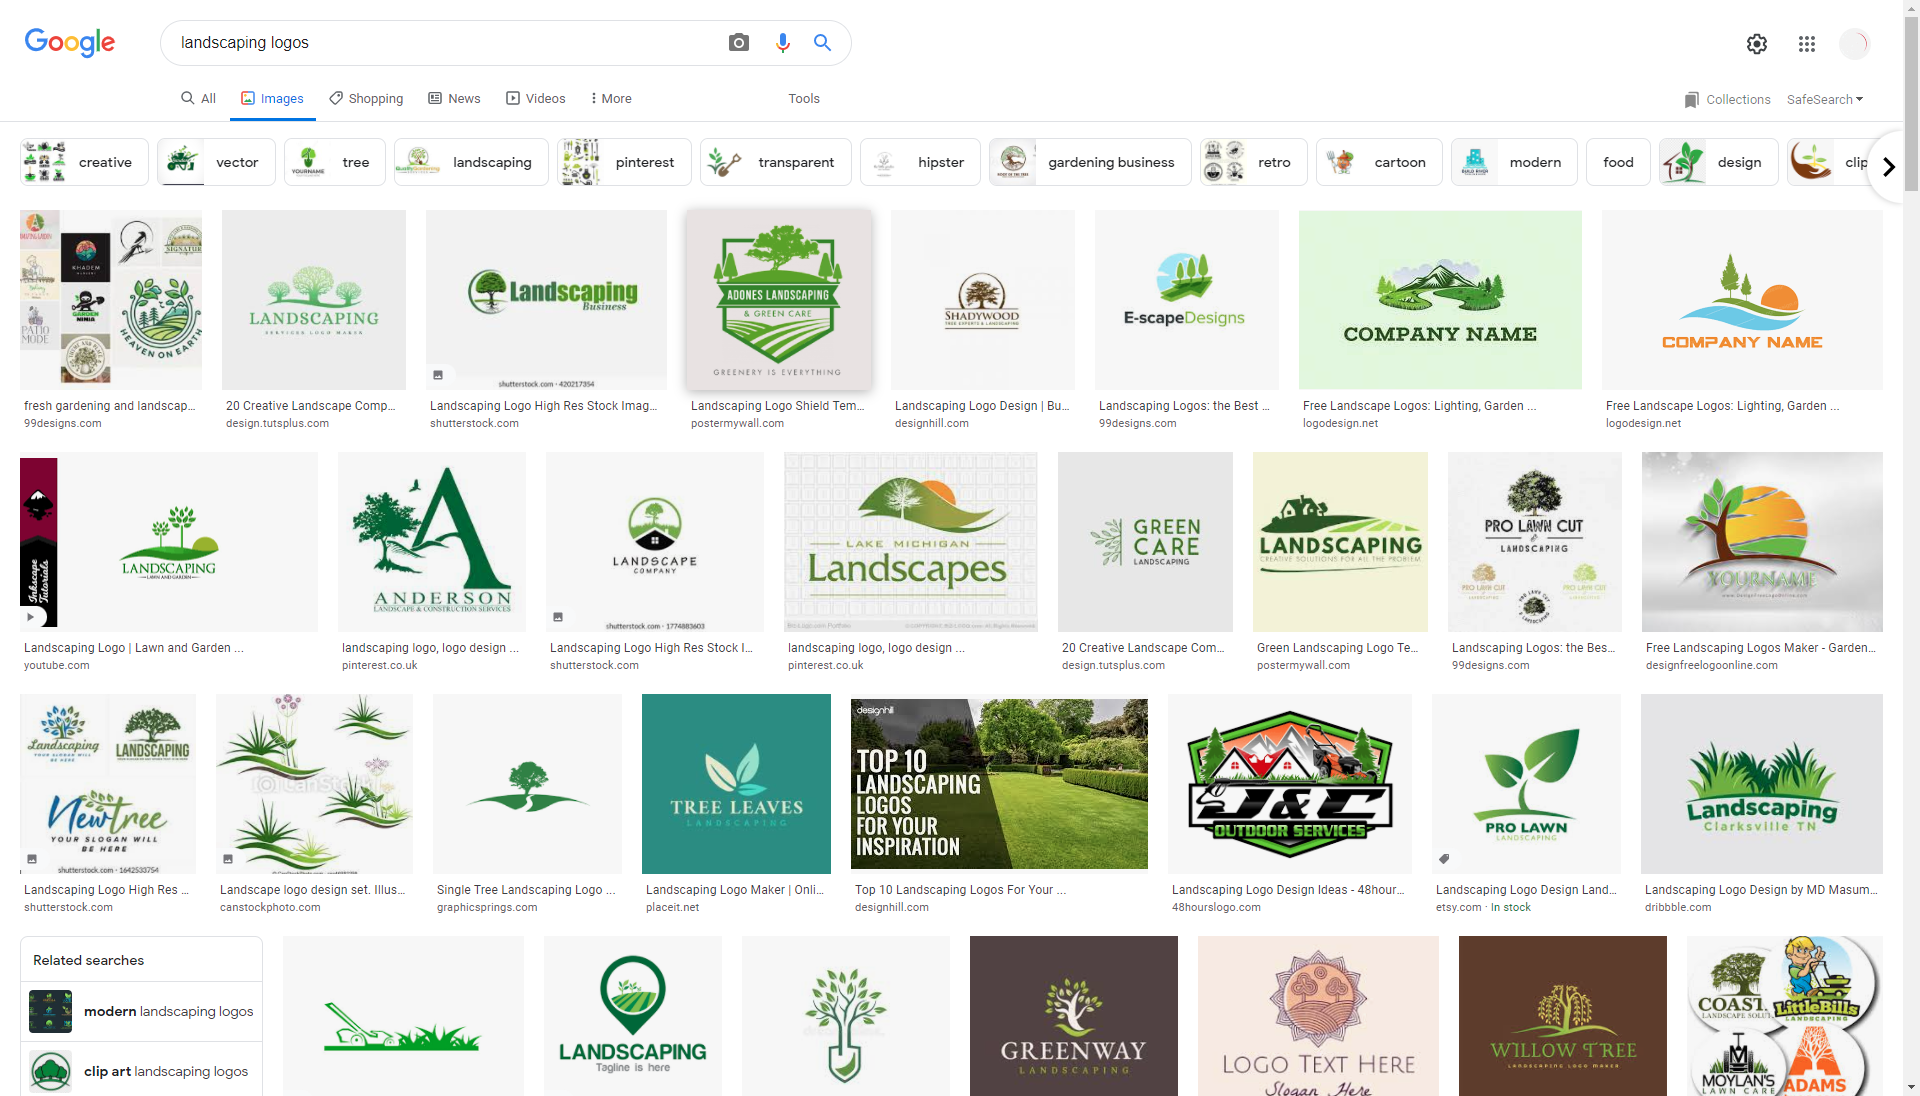The image size is (1920, 1096).
Task: Open the Tools options
Action: [804, 99]
